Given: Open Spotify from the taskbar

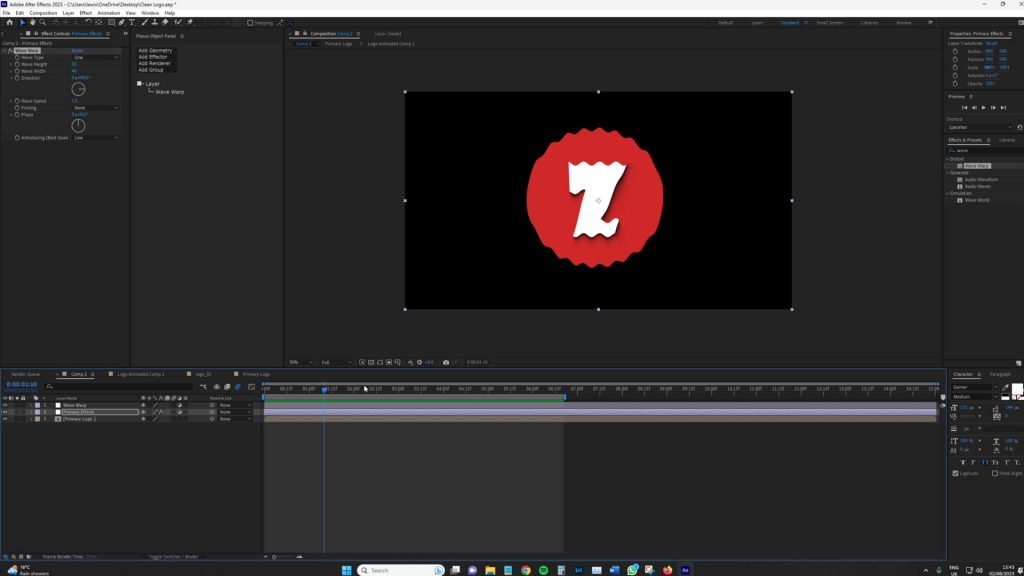Looking at the screenshot, I should [x=543, y=570].
